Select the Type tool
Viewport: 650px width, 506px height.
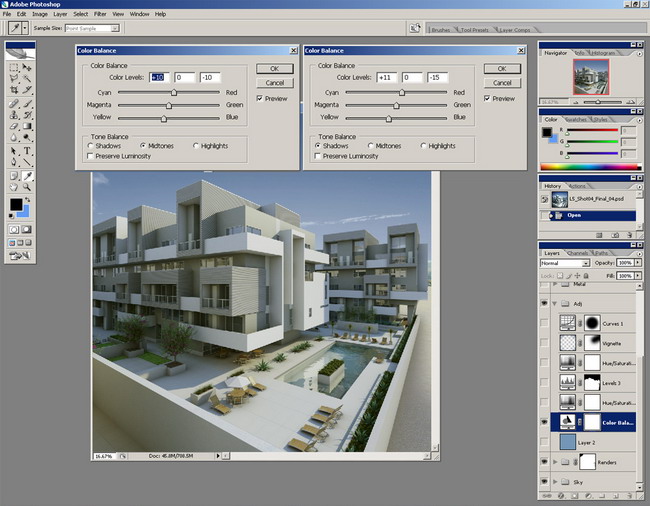27,151
